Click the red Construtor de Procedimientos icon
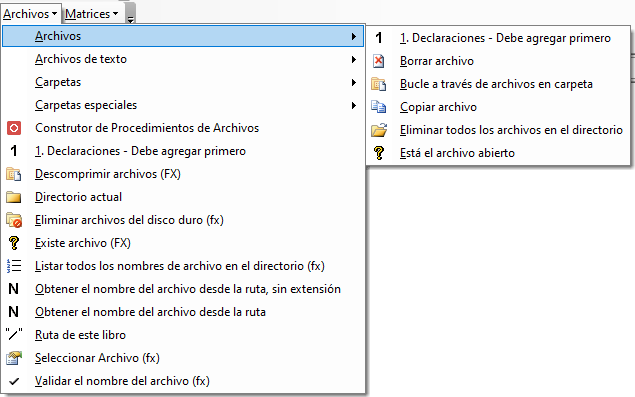 point(14,128)
